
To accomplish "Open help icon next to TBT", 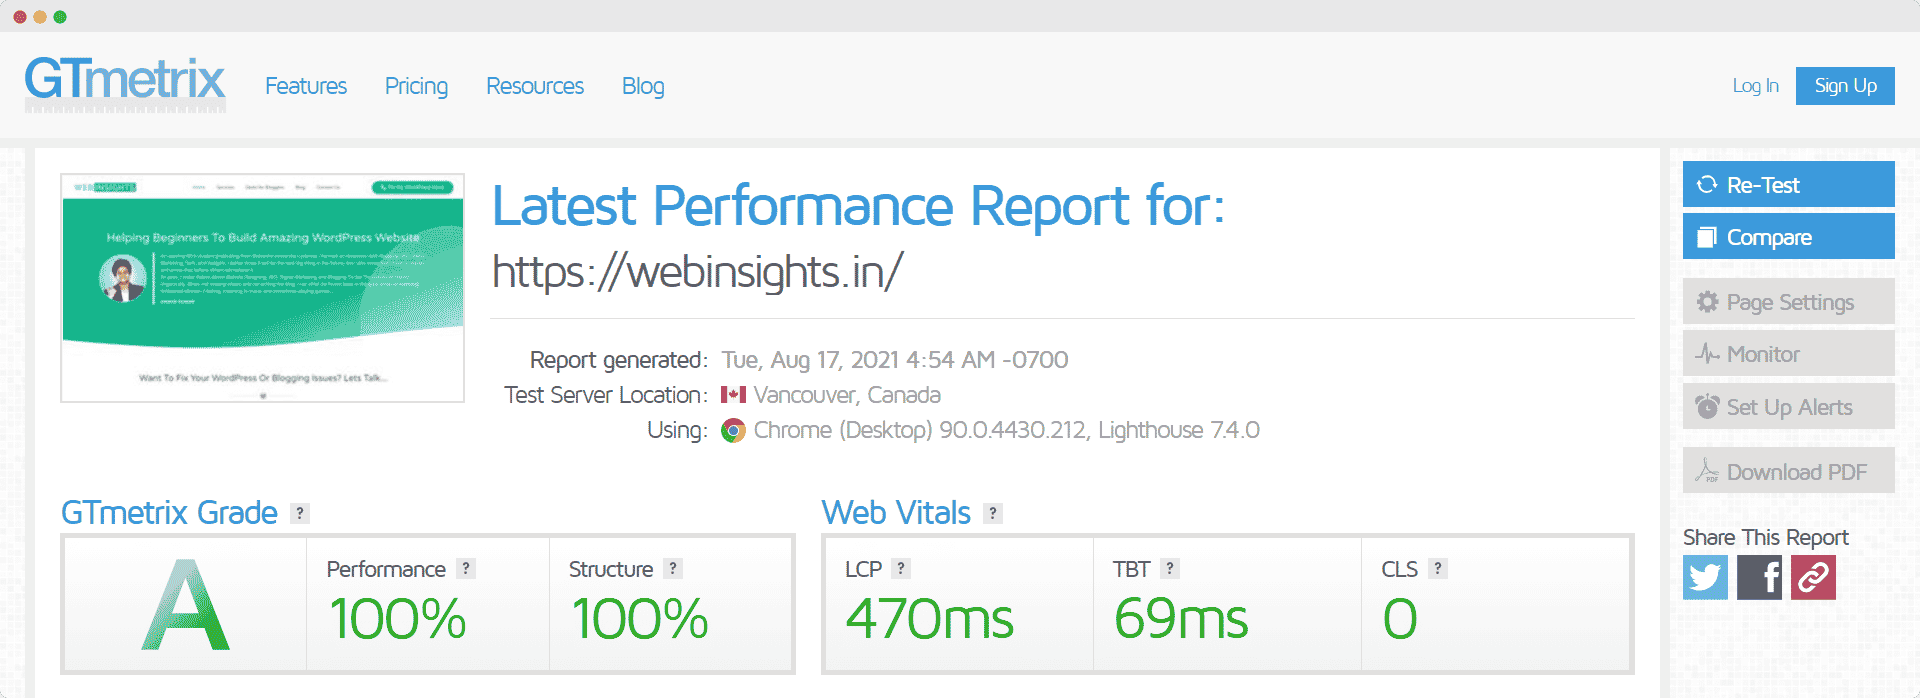I will 1170,568.
